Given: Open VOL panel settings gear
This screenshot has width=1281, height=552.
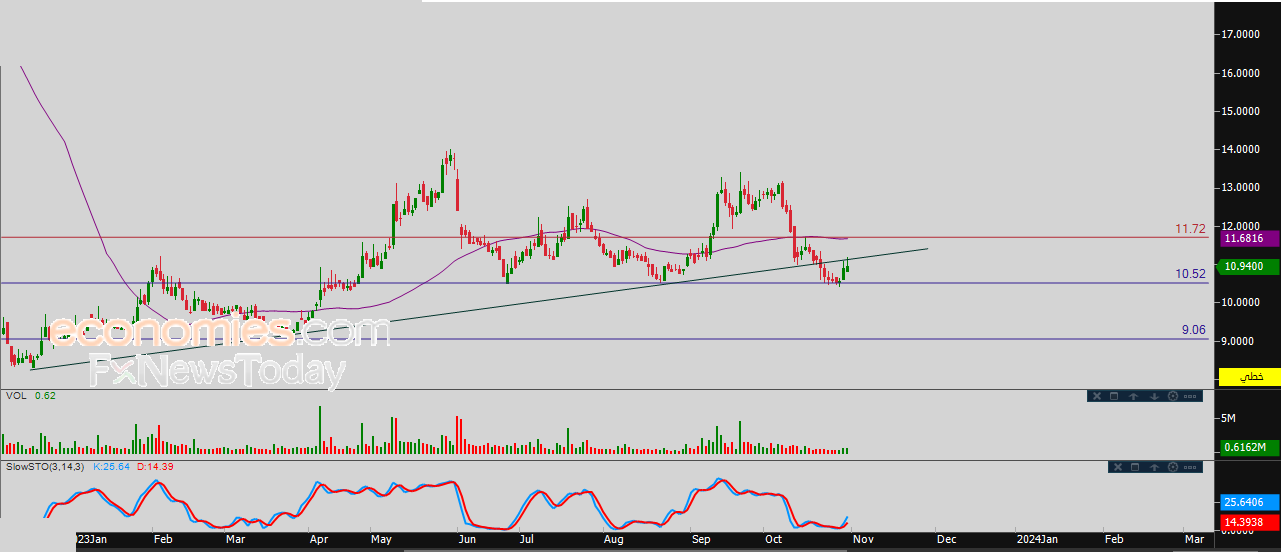Looking at the screenshot, I should coord(1172,397).
